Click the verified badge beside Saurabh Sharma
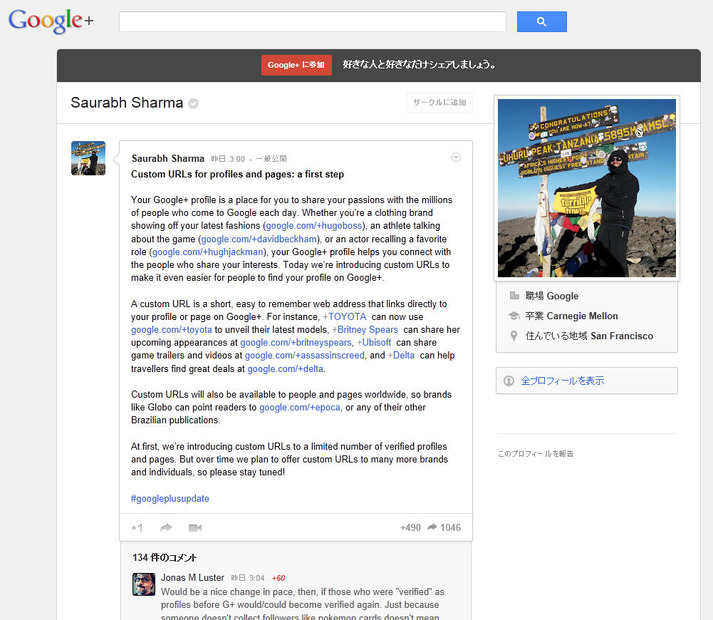Screen dimensions: 713x620 coord(193,104)
